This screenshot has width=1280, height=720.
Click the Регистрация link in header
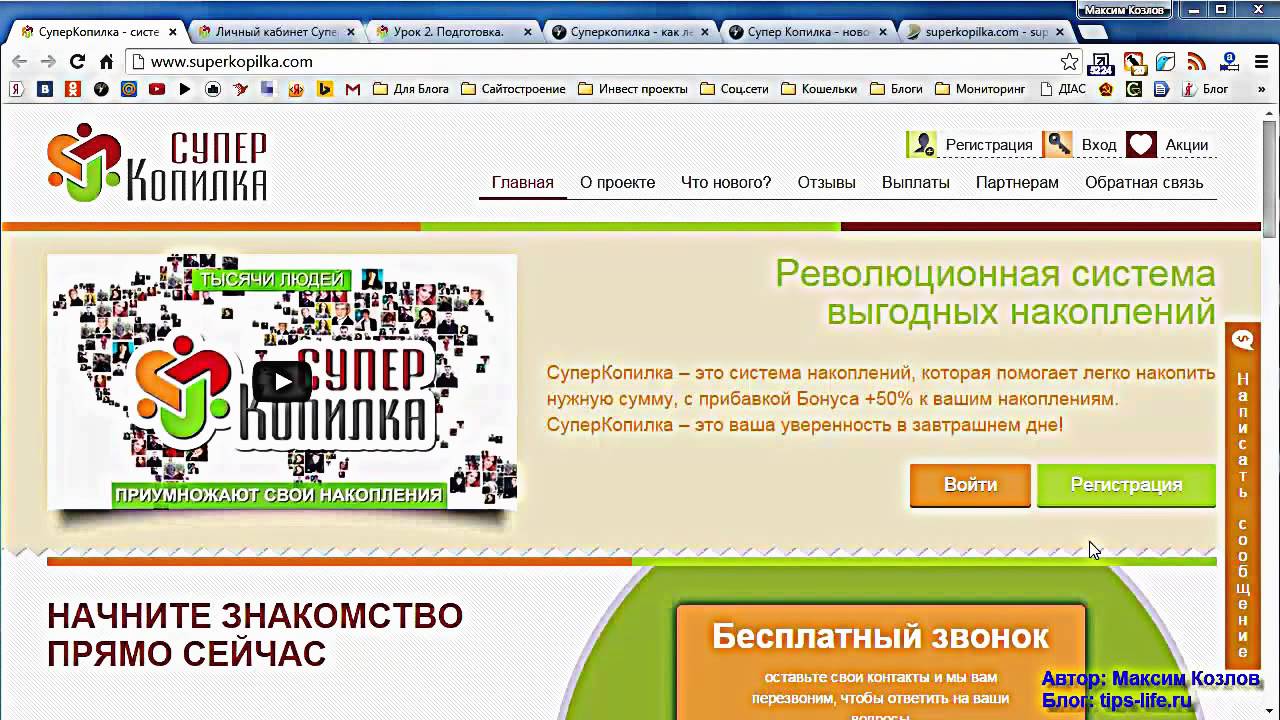pos(989,145)
